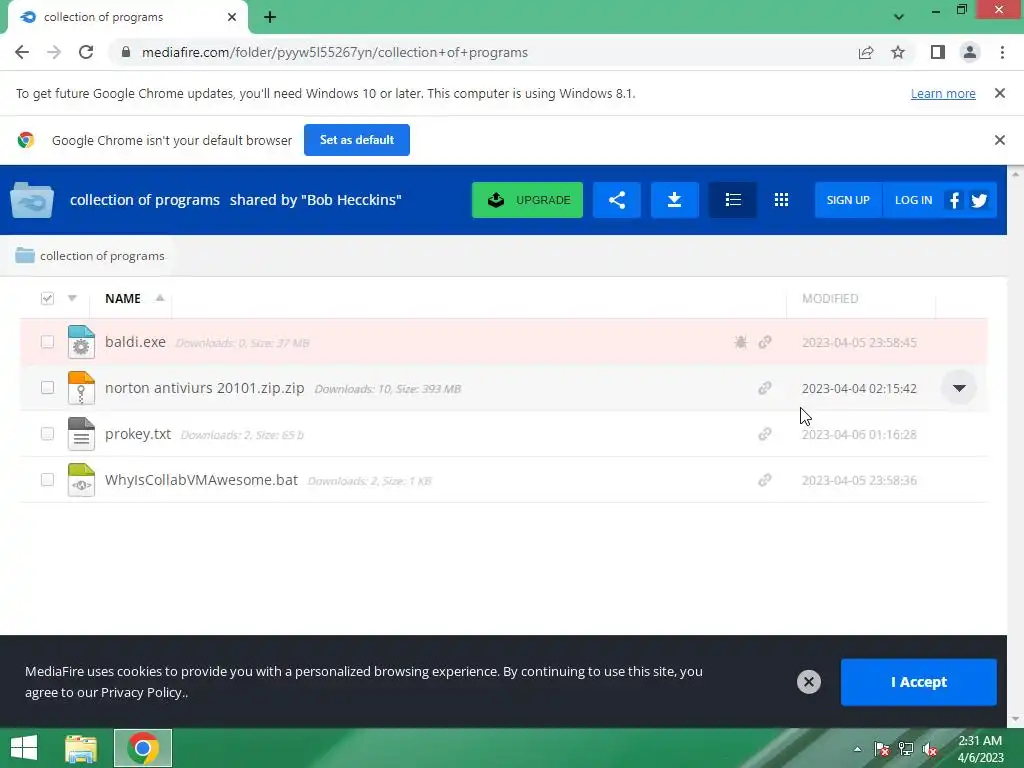Close the default browser prompt bar
Image resolution: width=1024 pixels, height=768 pixels.
tap(999, 140)
